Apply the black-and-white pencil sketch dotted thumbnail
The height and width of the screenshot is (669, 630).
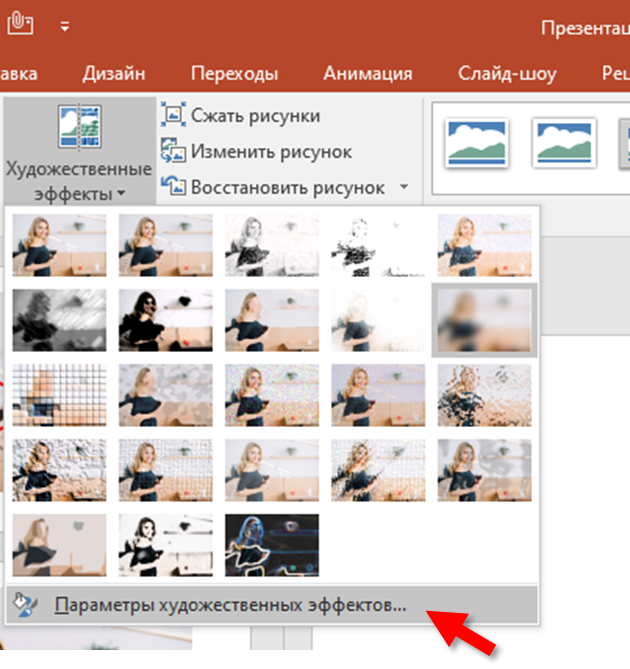point(378,245)
